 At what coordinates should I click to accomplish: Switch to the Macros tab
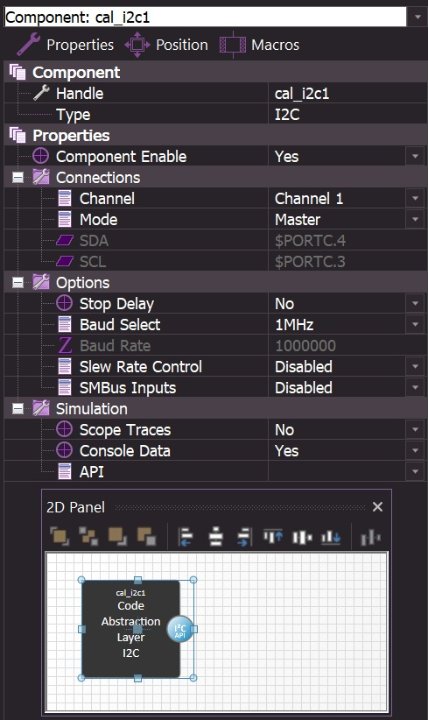[259, 45]
